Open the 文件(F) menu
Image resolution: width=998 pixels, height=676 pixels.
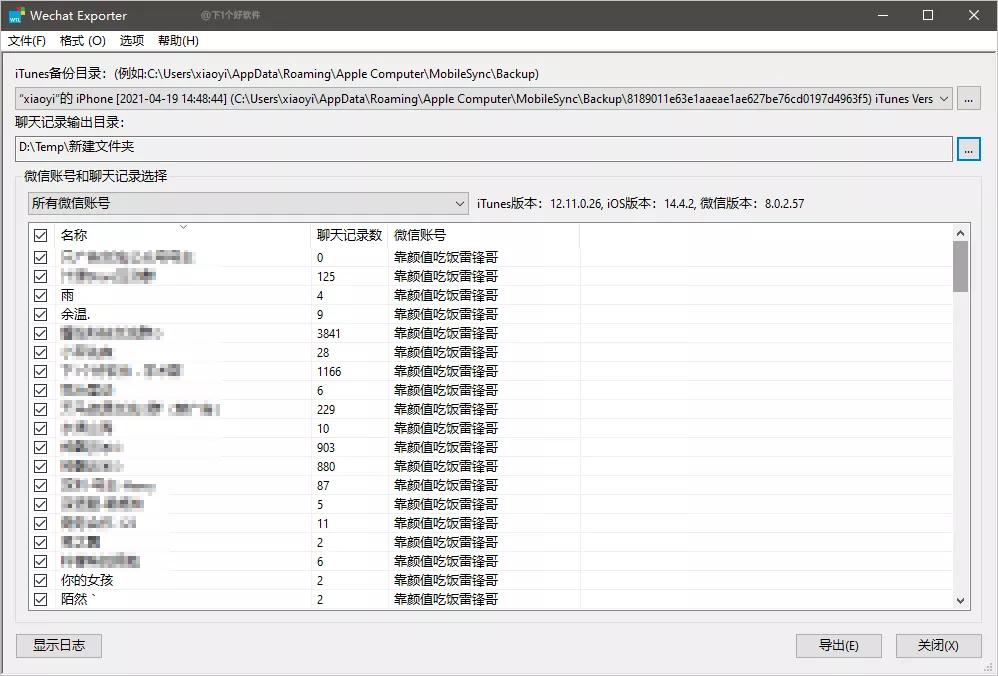[x=26, y=41]
